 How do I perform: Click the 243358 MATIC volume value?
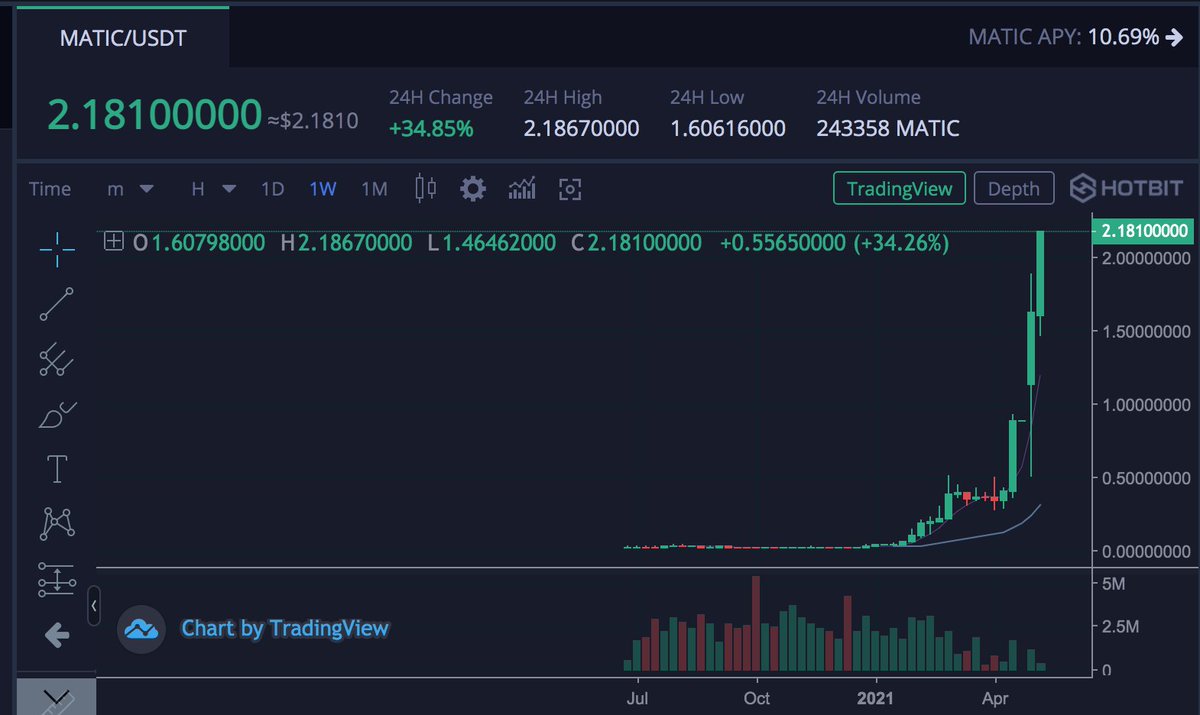coord(888,128)
